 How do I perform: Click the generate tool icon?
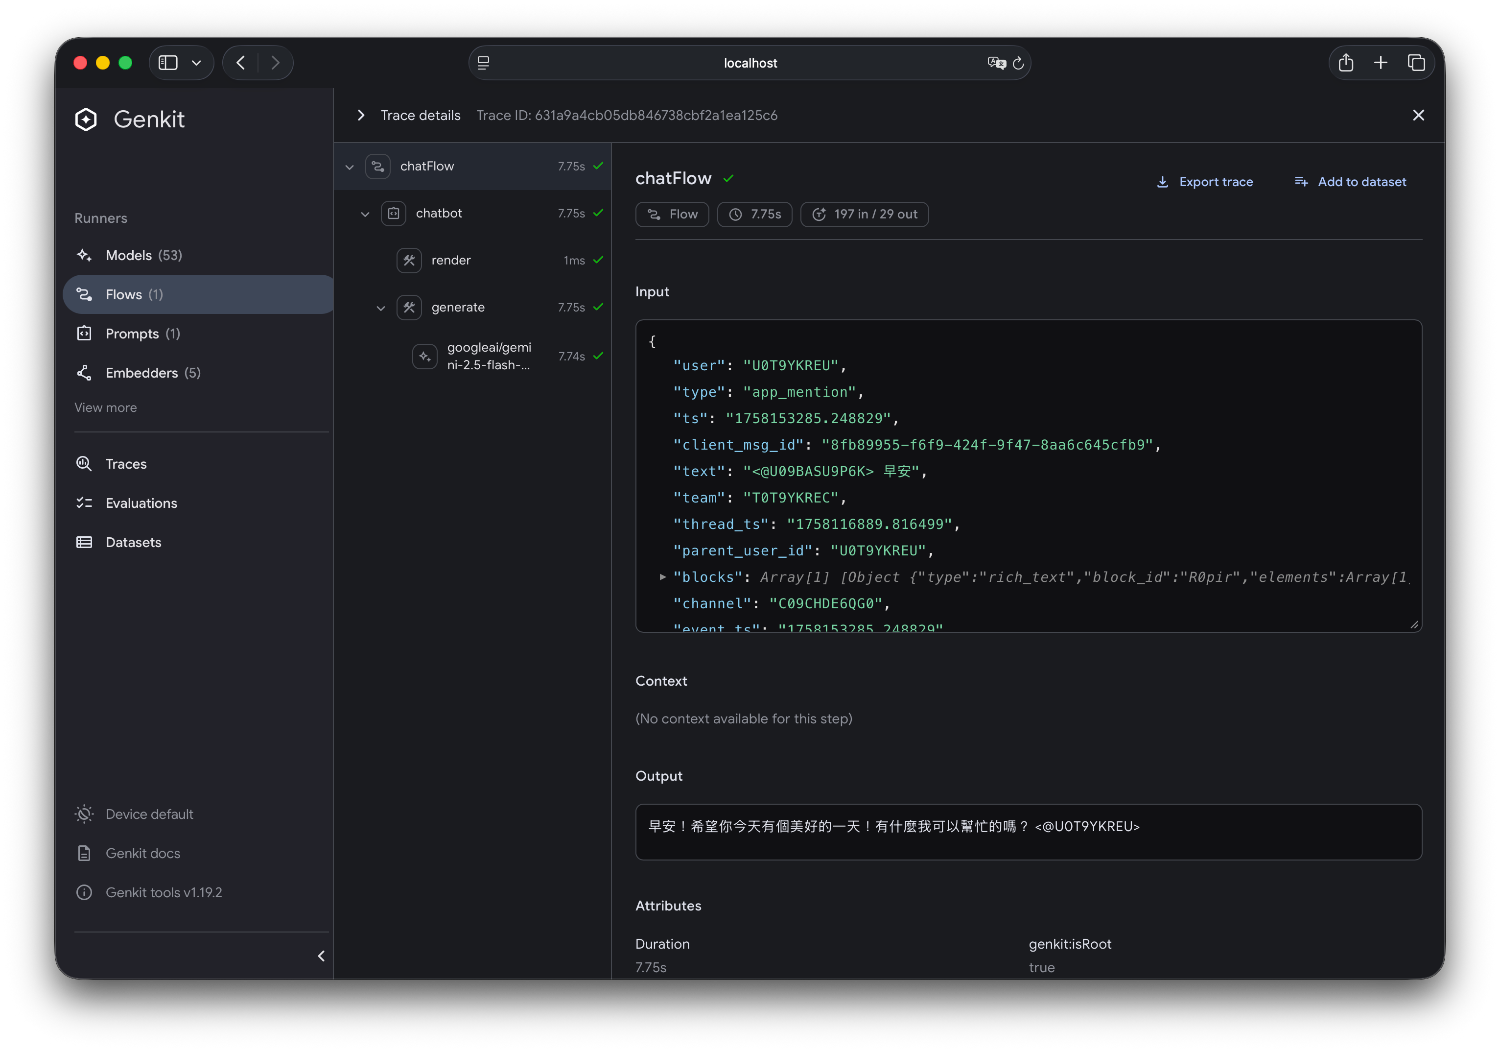(x=409, y=307)
